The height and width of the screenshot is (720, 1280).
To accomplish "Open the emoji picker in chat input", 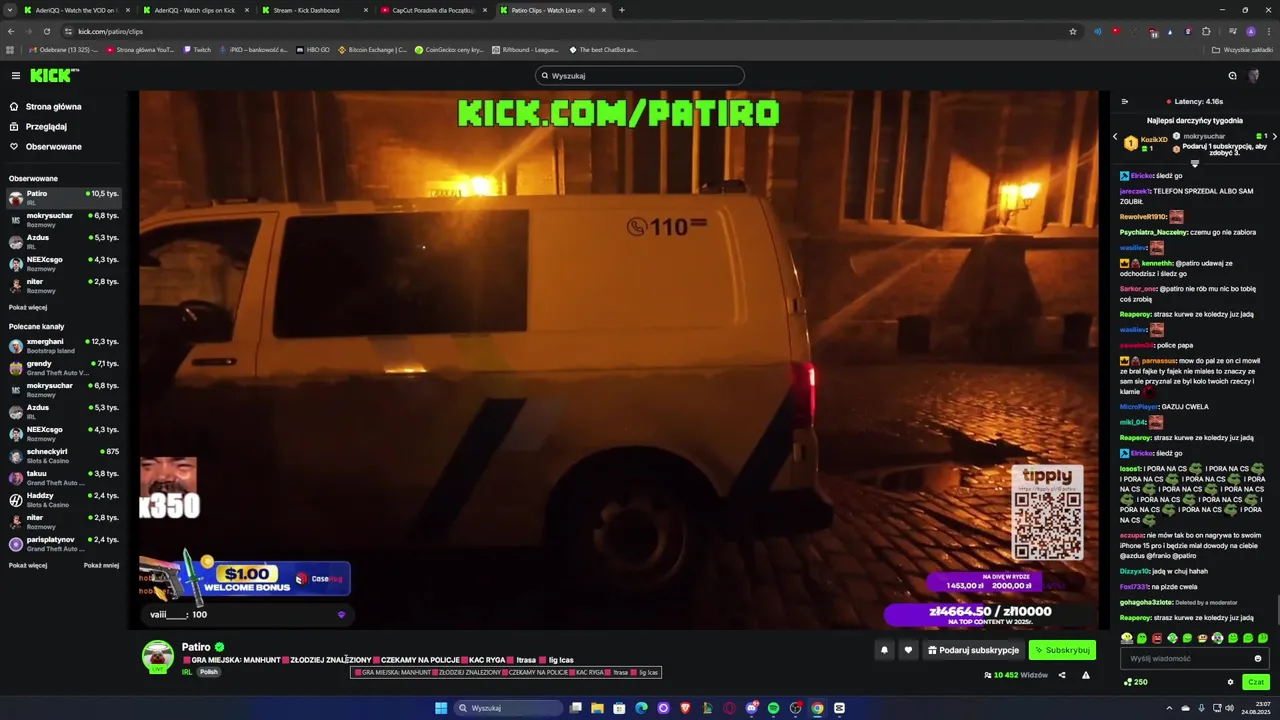I will pyautogui.click(x=1258, y=658).
